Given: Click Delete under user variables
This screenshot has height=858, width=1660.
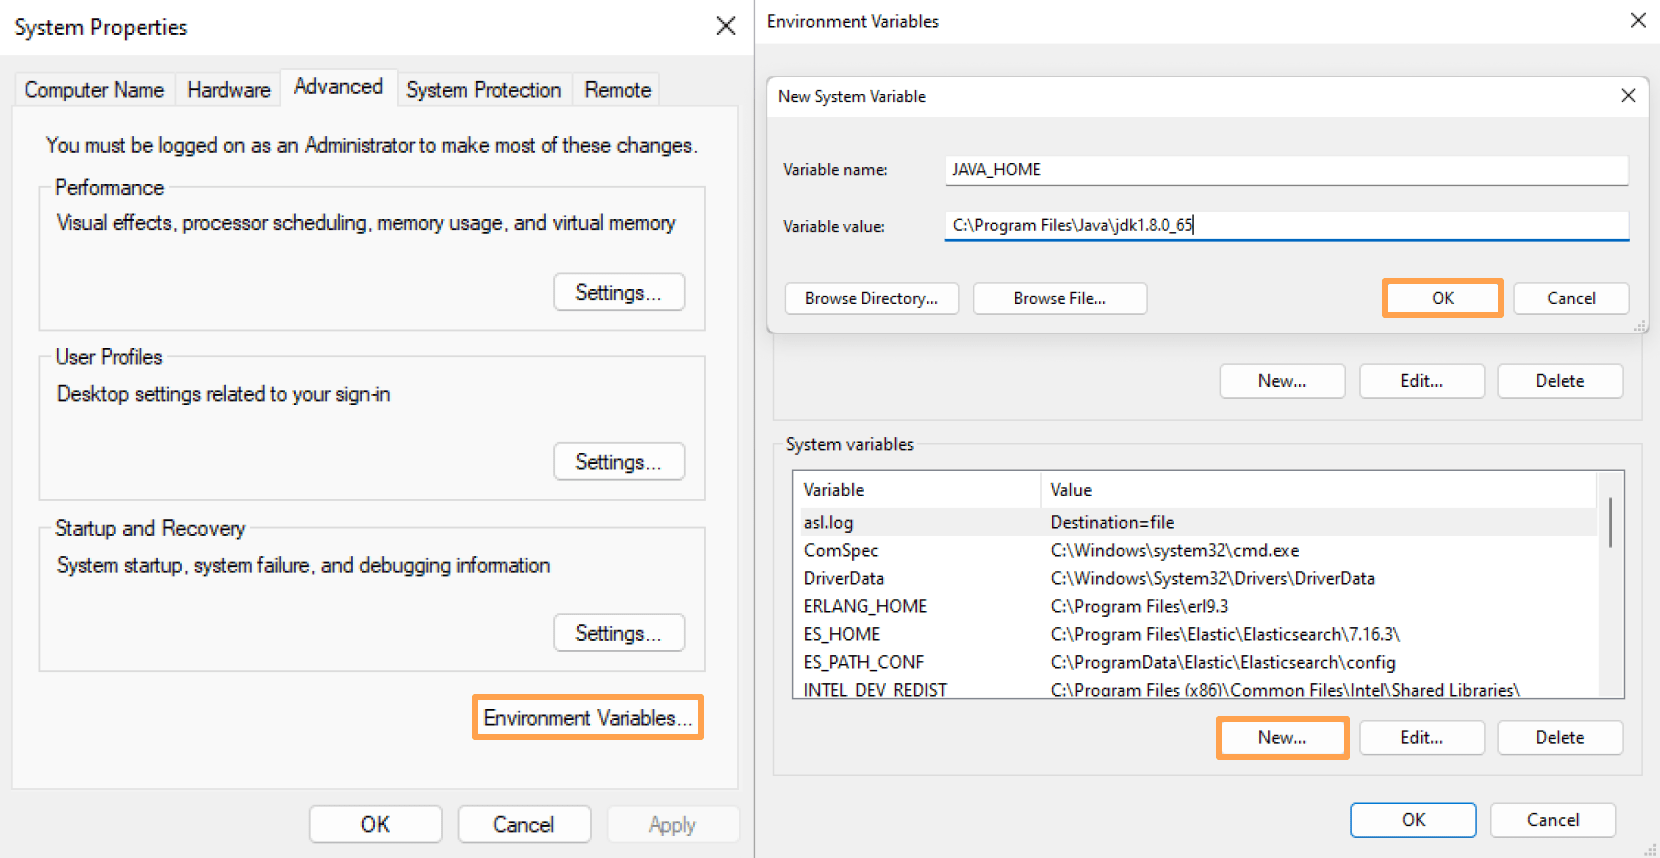Looking at the screenshot, I should tap(1560, 381).
